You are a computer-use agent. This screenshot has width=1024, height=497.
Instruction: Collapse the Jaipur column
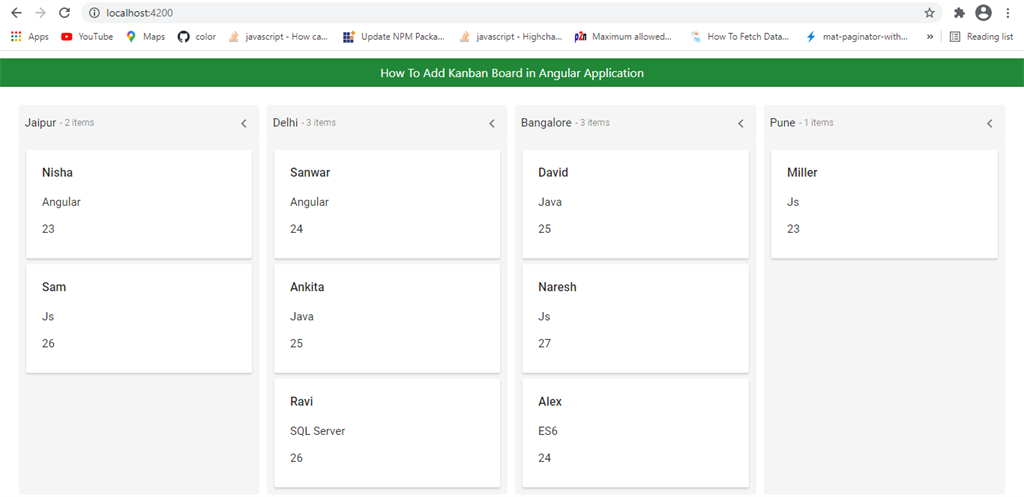244,124
